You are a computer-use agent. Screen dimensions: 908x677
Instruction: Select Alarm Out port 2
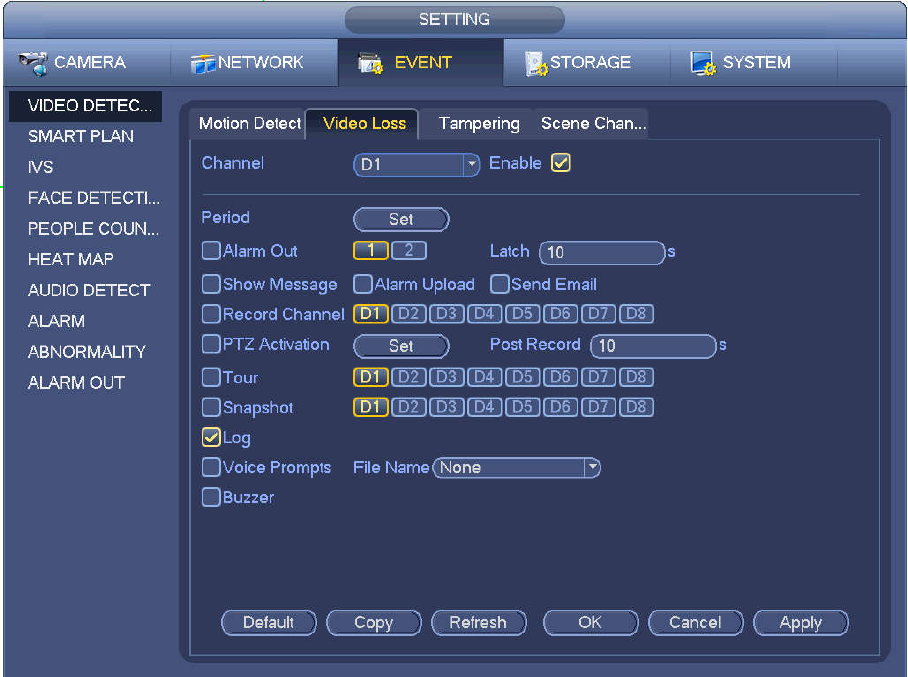pyautogui.click(x=409, y=251)
